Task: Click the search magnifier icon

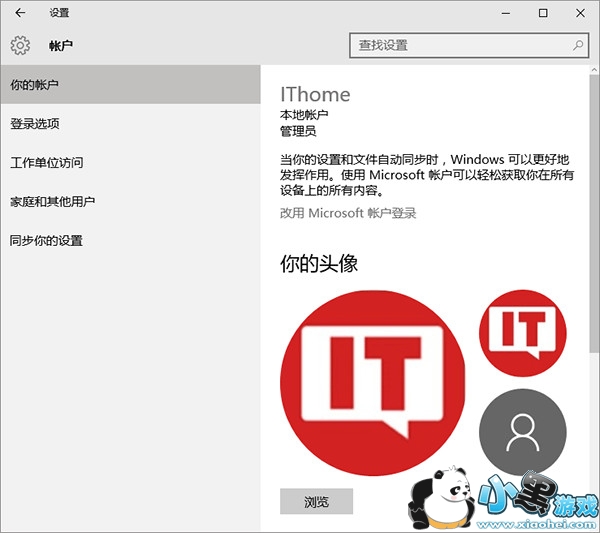Action: pos(578,45)
